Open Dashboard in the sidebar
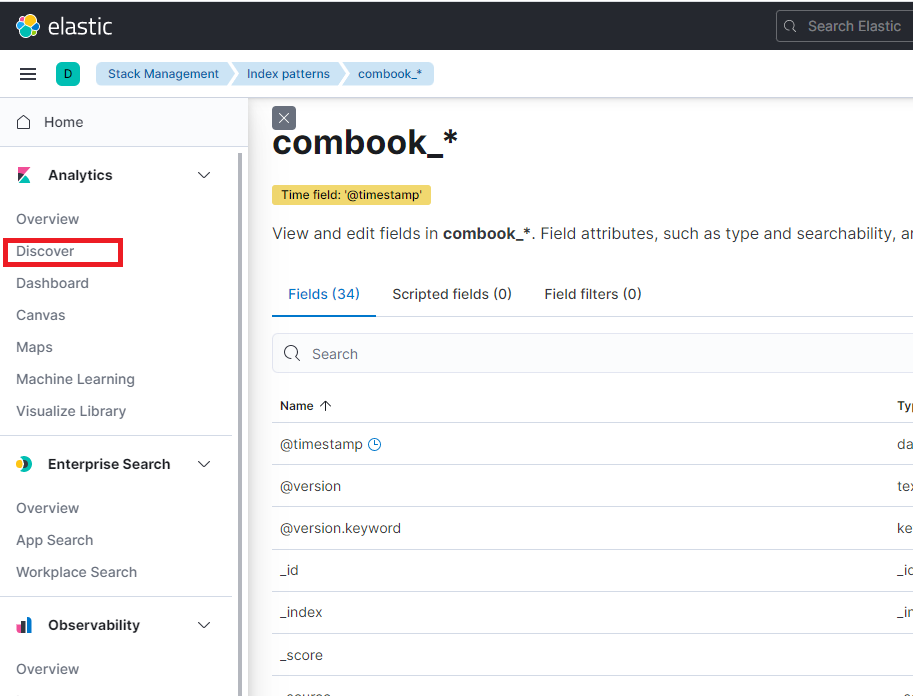913x696 pixels. pos(52,283)
